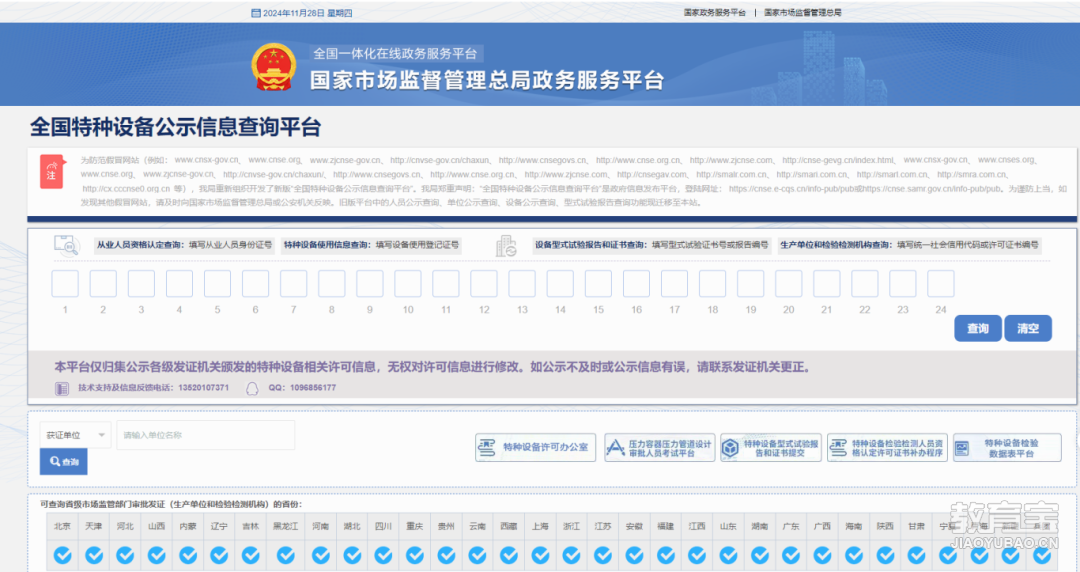Open the 获证单位 dropdown
The height and width of the screenshot is (572, 1080).
click(75, 435)
